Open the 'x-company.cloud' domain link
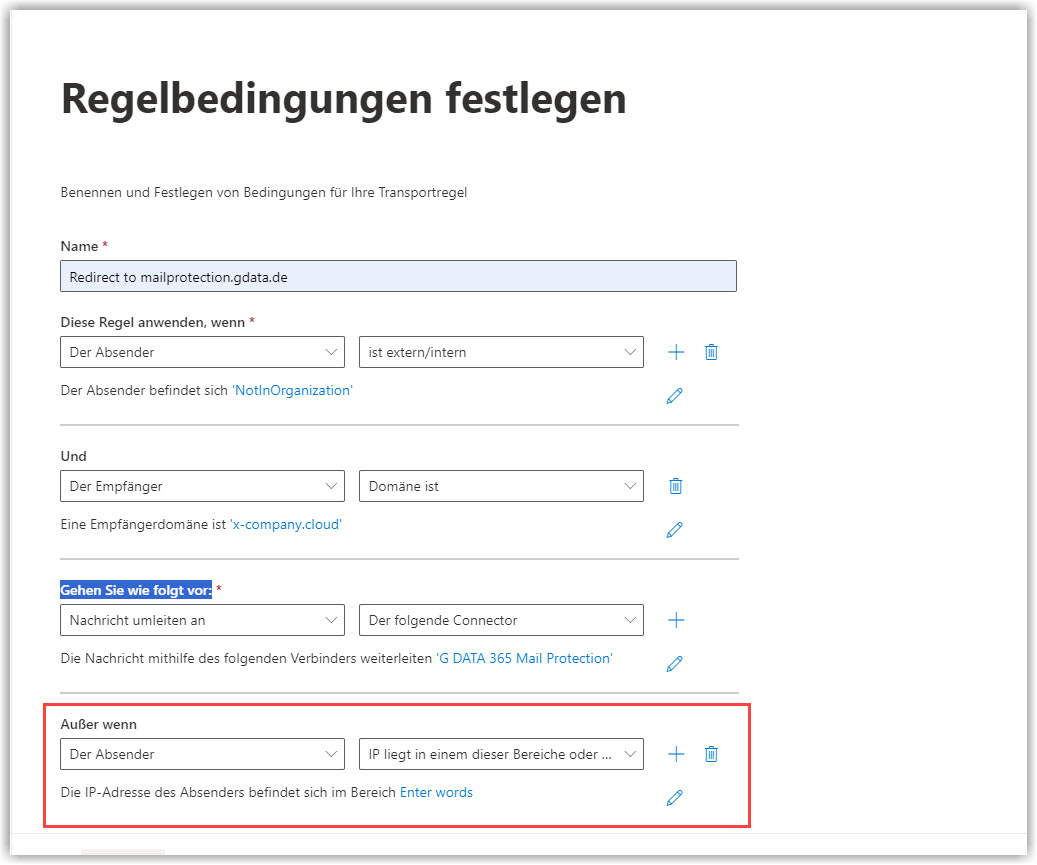The height and width of the screenshot is (865, 1037). coord(286,524)
